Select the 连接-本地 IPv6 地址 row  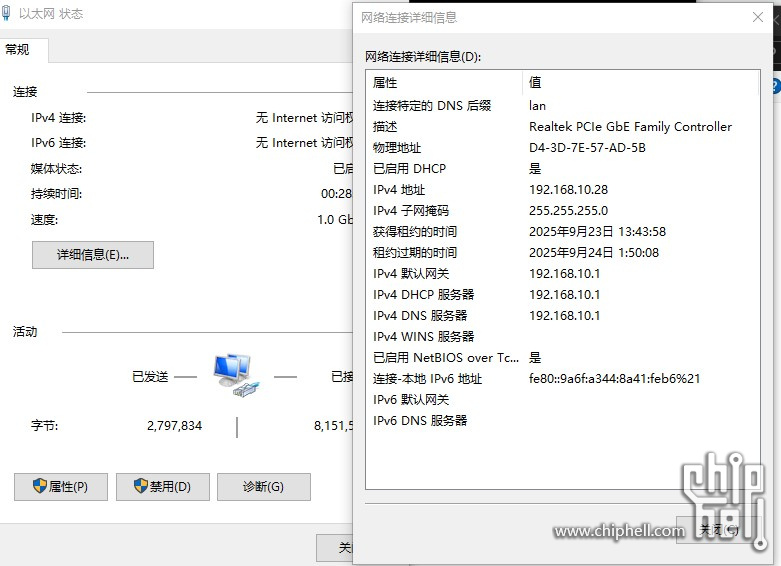(563, 379)
